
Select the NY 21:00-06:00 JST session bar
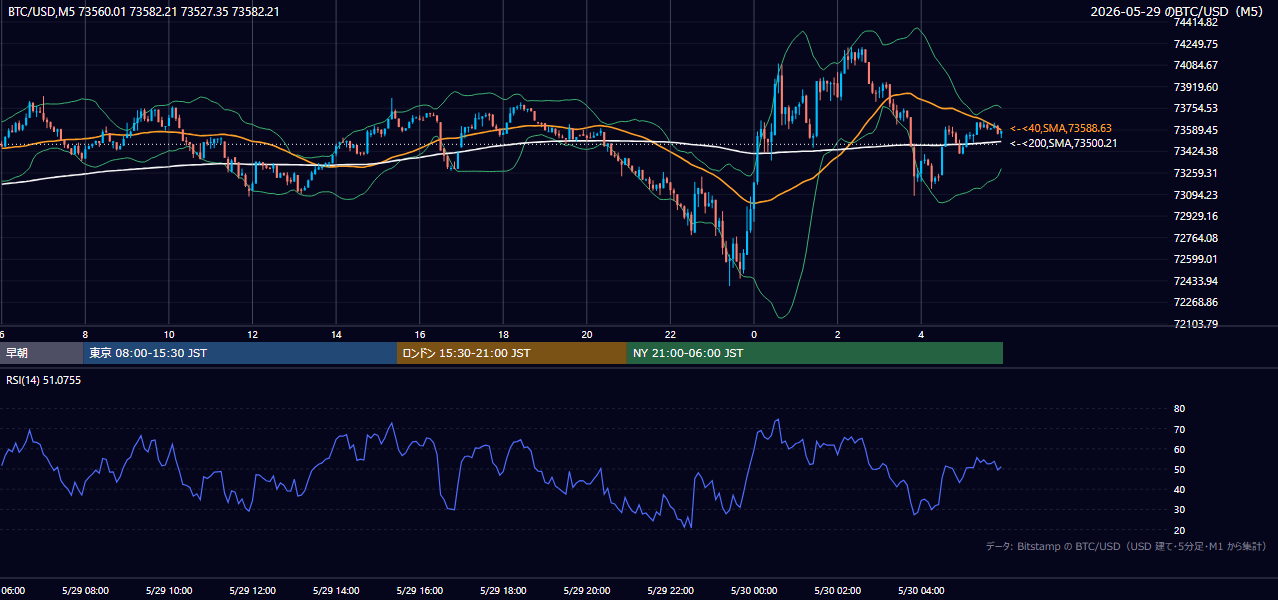[815, 353]
